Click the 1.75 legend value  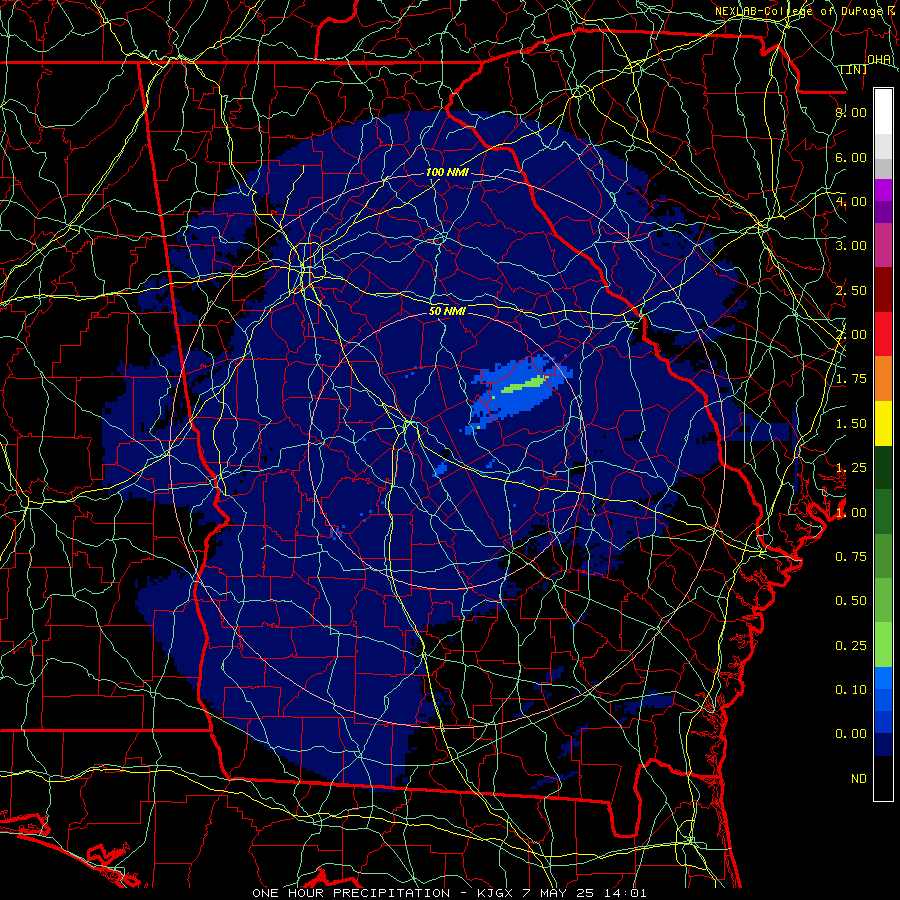coord(851,379)
